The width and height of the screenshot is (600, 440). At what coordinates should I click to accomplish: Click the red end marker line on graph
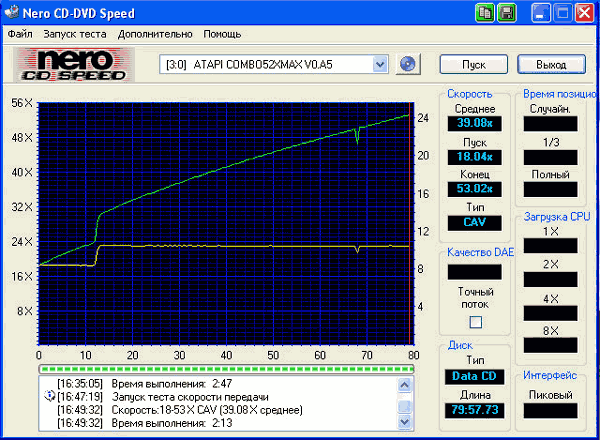(409, 223)
